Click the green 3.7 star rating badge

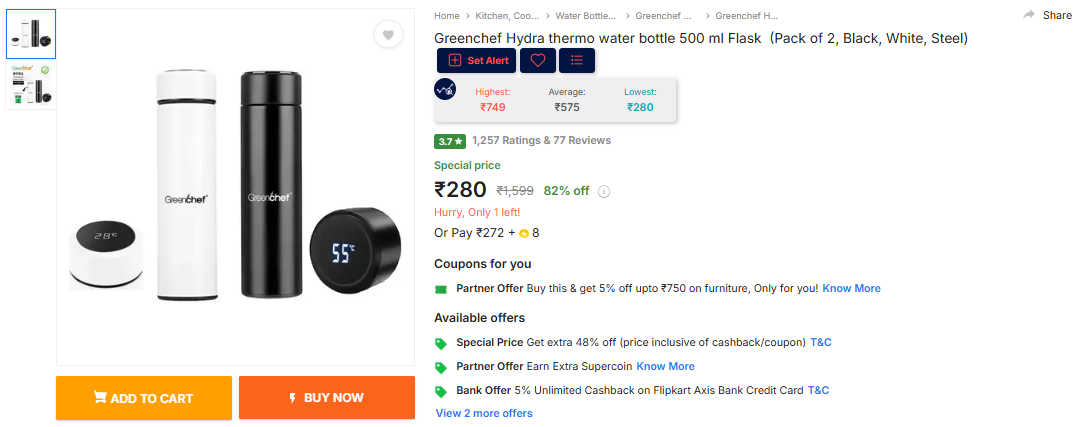(x=450, y=141)
